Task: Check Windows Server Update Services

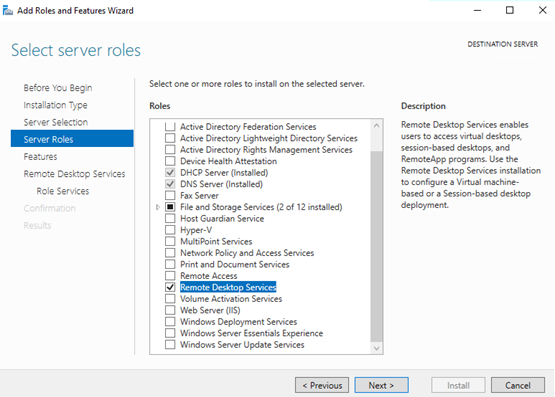Action: [170, 344]
